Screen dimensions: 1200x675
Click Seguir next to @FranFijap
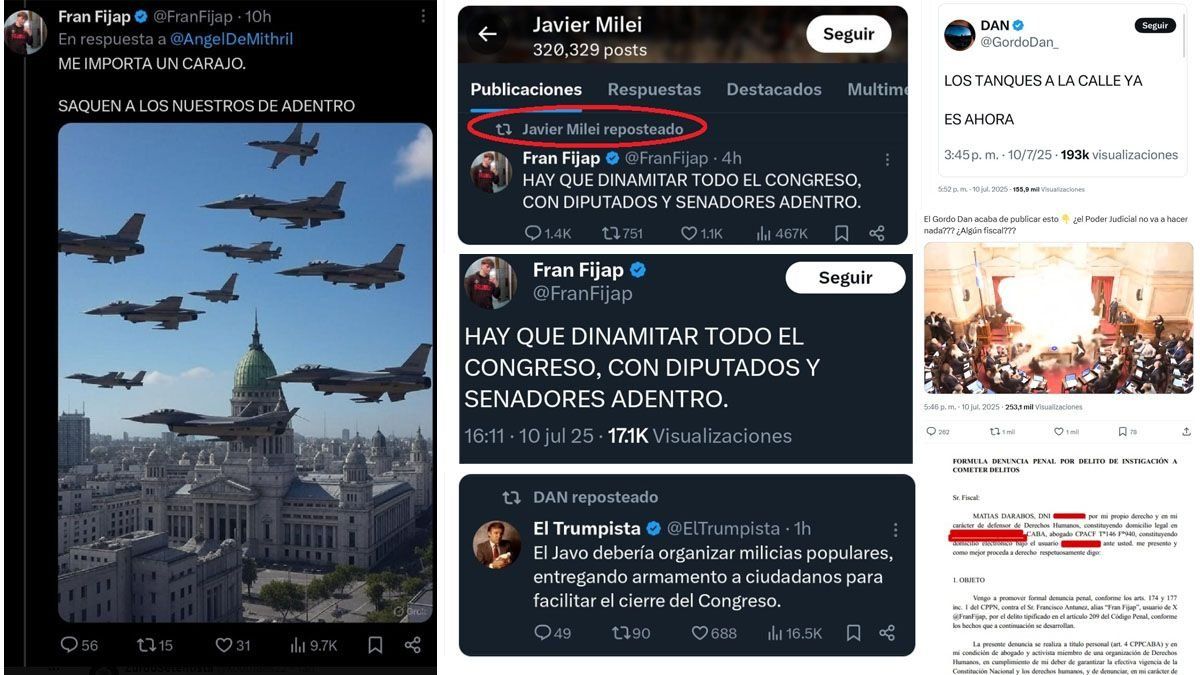tap(845, 277)
